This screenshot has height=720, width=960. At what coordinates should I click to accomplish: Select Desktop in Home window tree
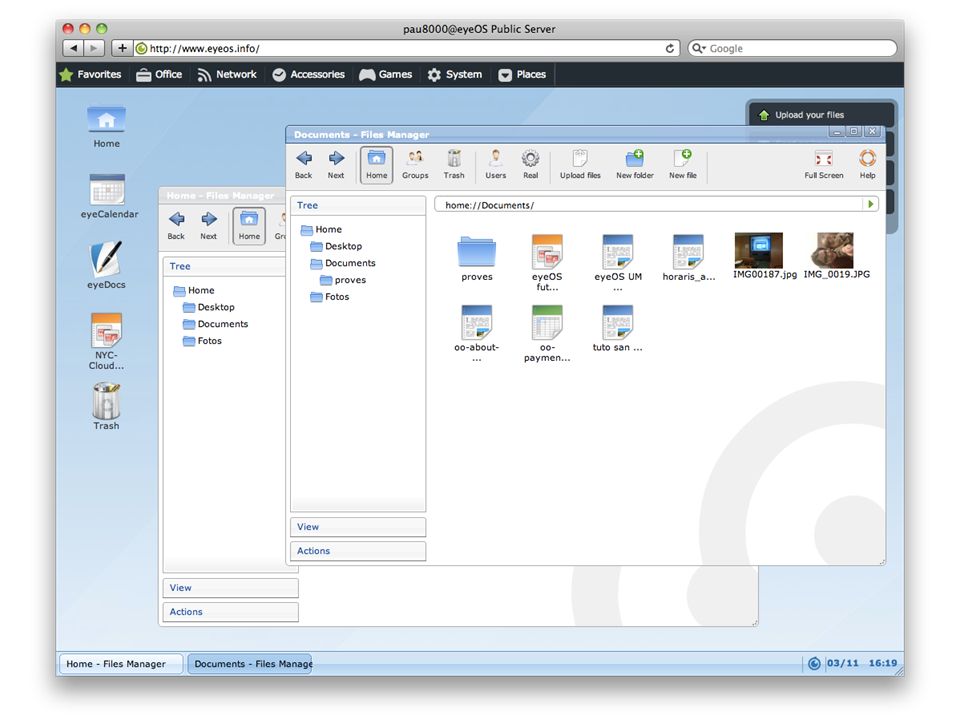[209, 307]
